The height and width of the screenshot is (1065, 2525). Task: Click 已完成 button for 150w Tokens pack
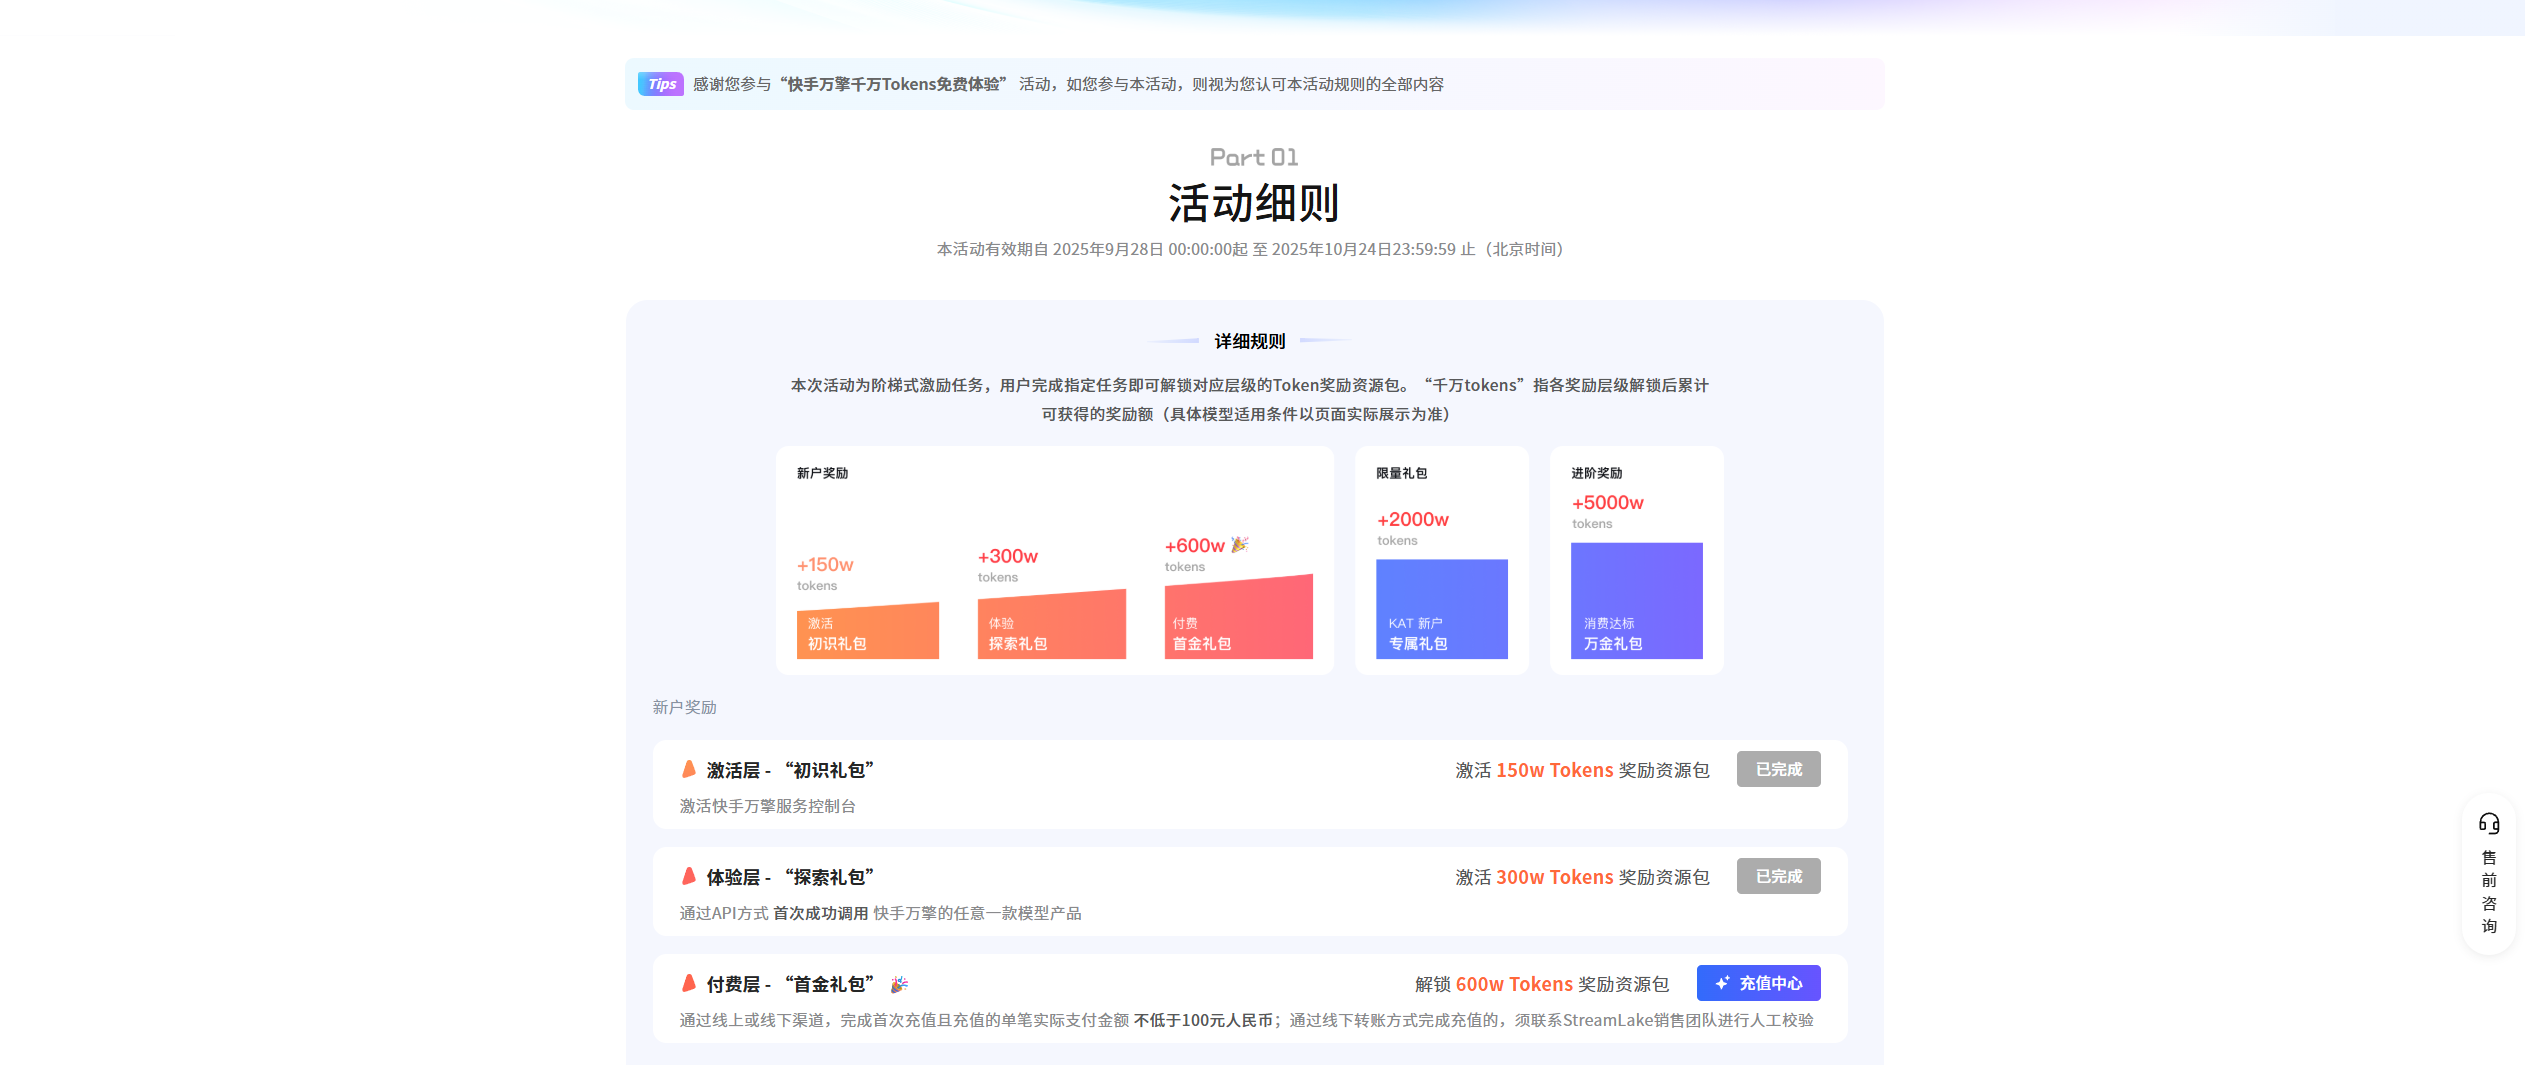tap(1778, 769)
